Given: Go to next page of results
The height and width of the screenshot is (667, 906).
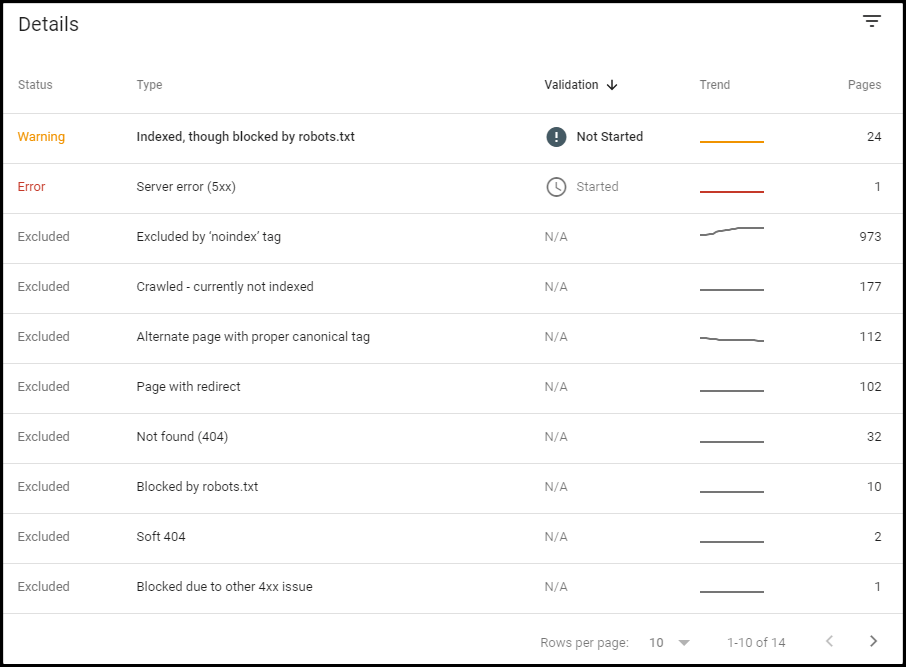Looking at the screenshot, I should coord(873,641).
